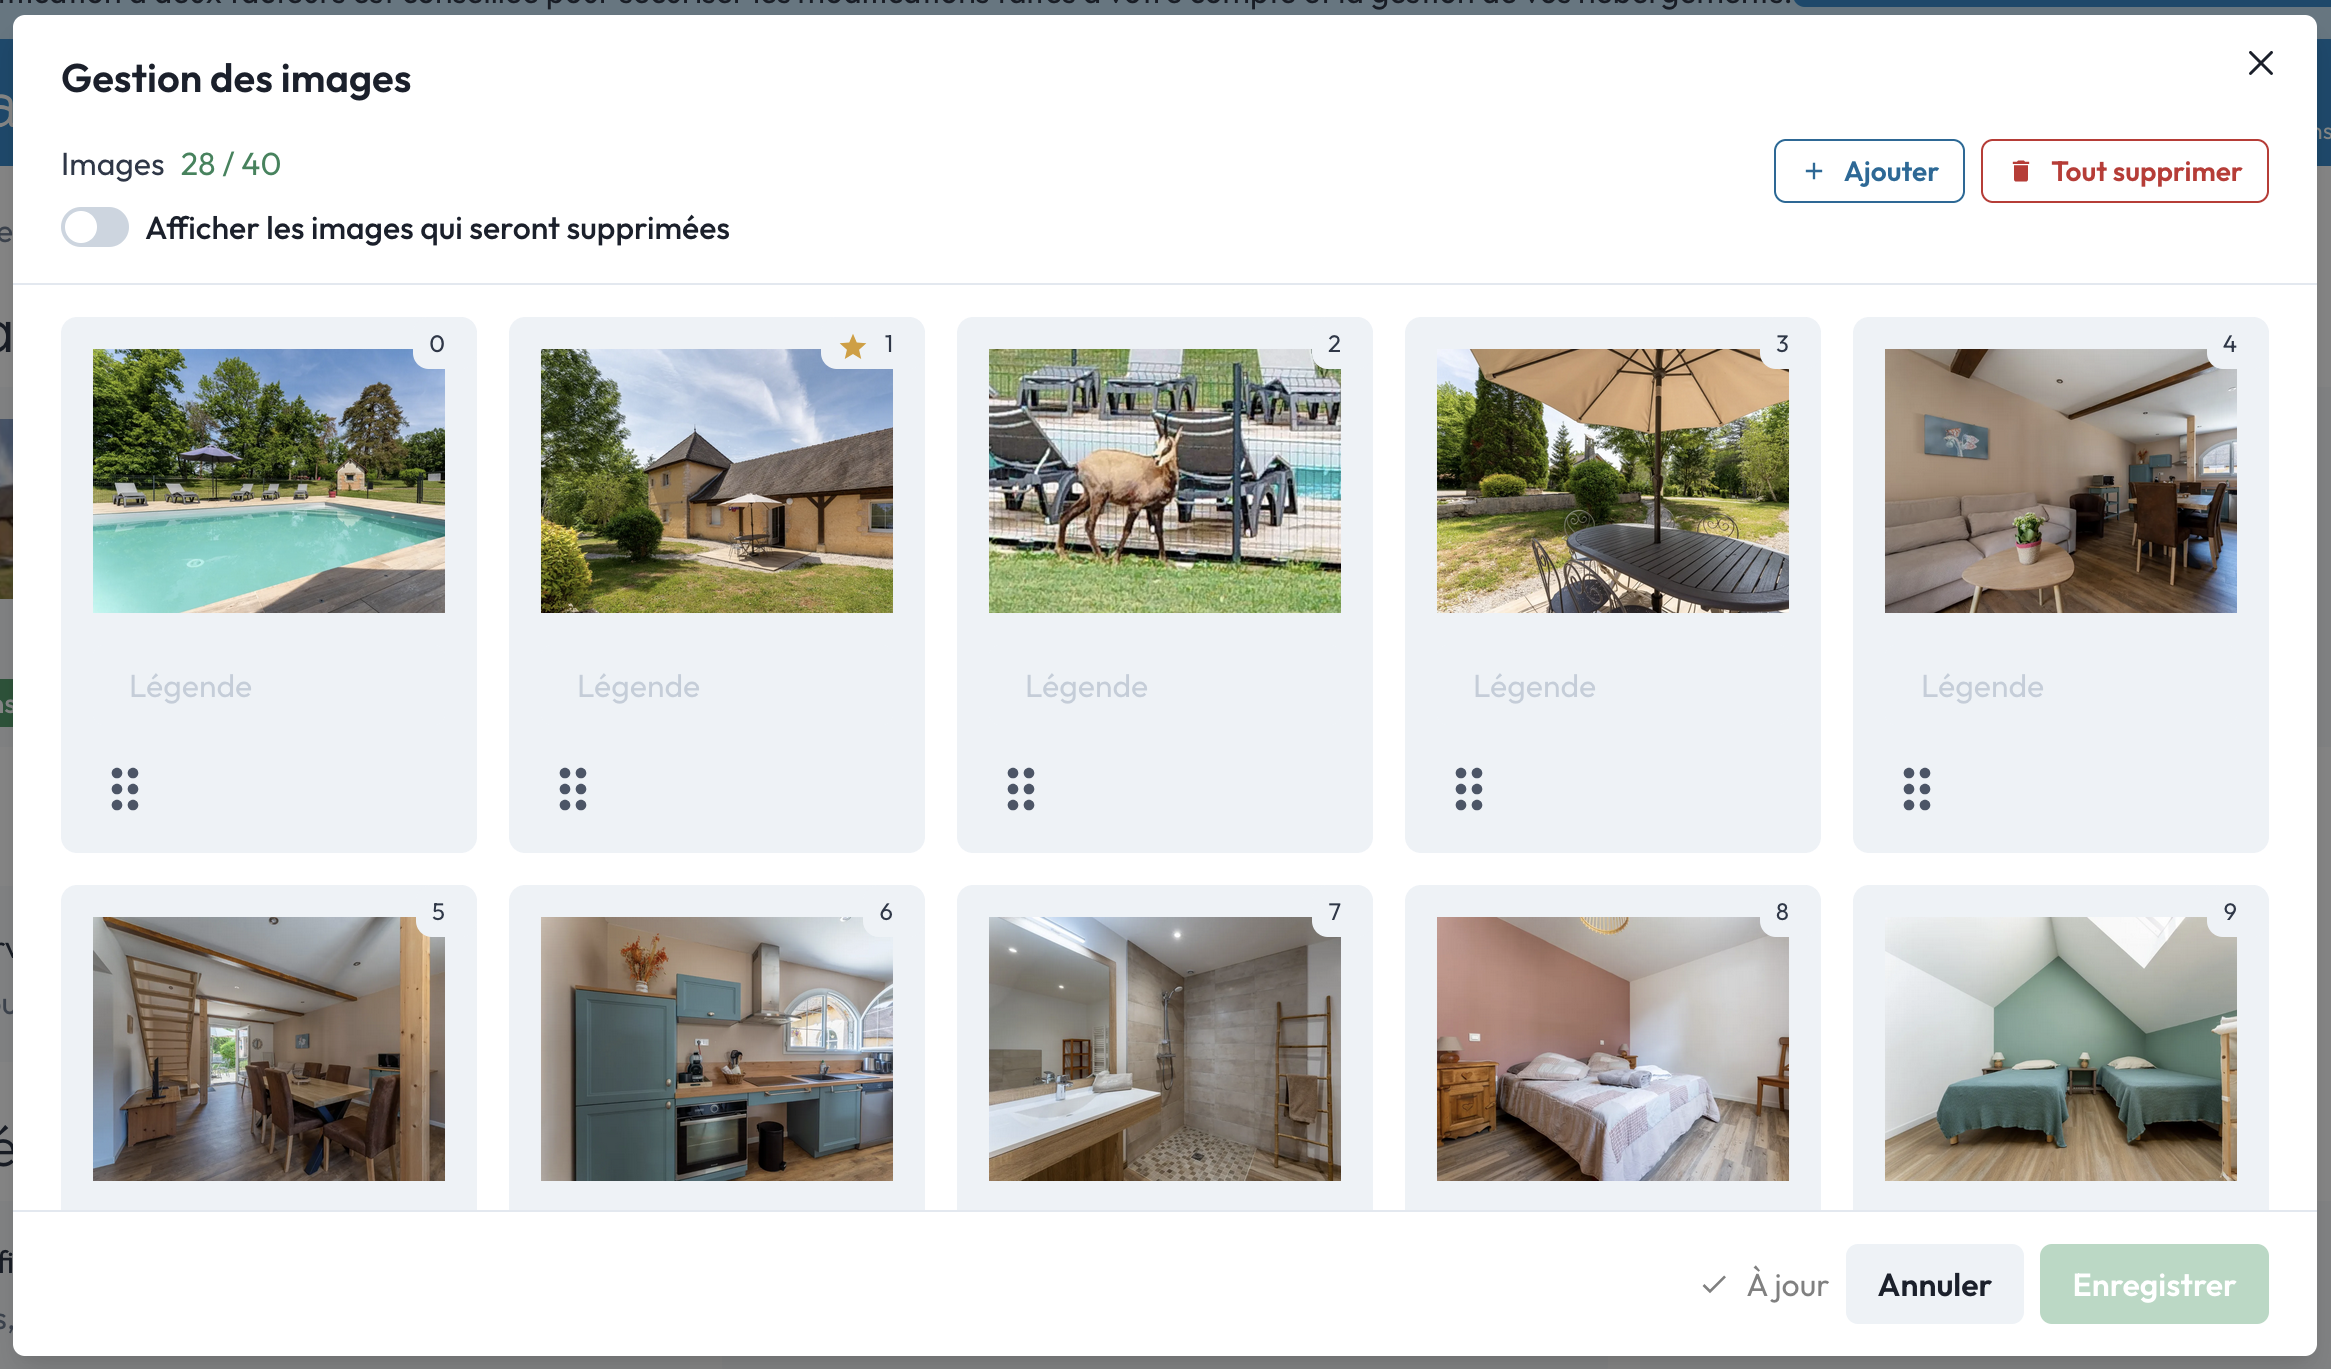Click the Légende field of image 1
This screenshot has width=2331, height=1369.
(717, 687)
